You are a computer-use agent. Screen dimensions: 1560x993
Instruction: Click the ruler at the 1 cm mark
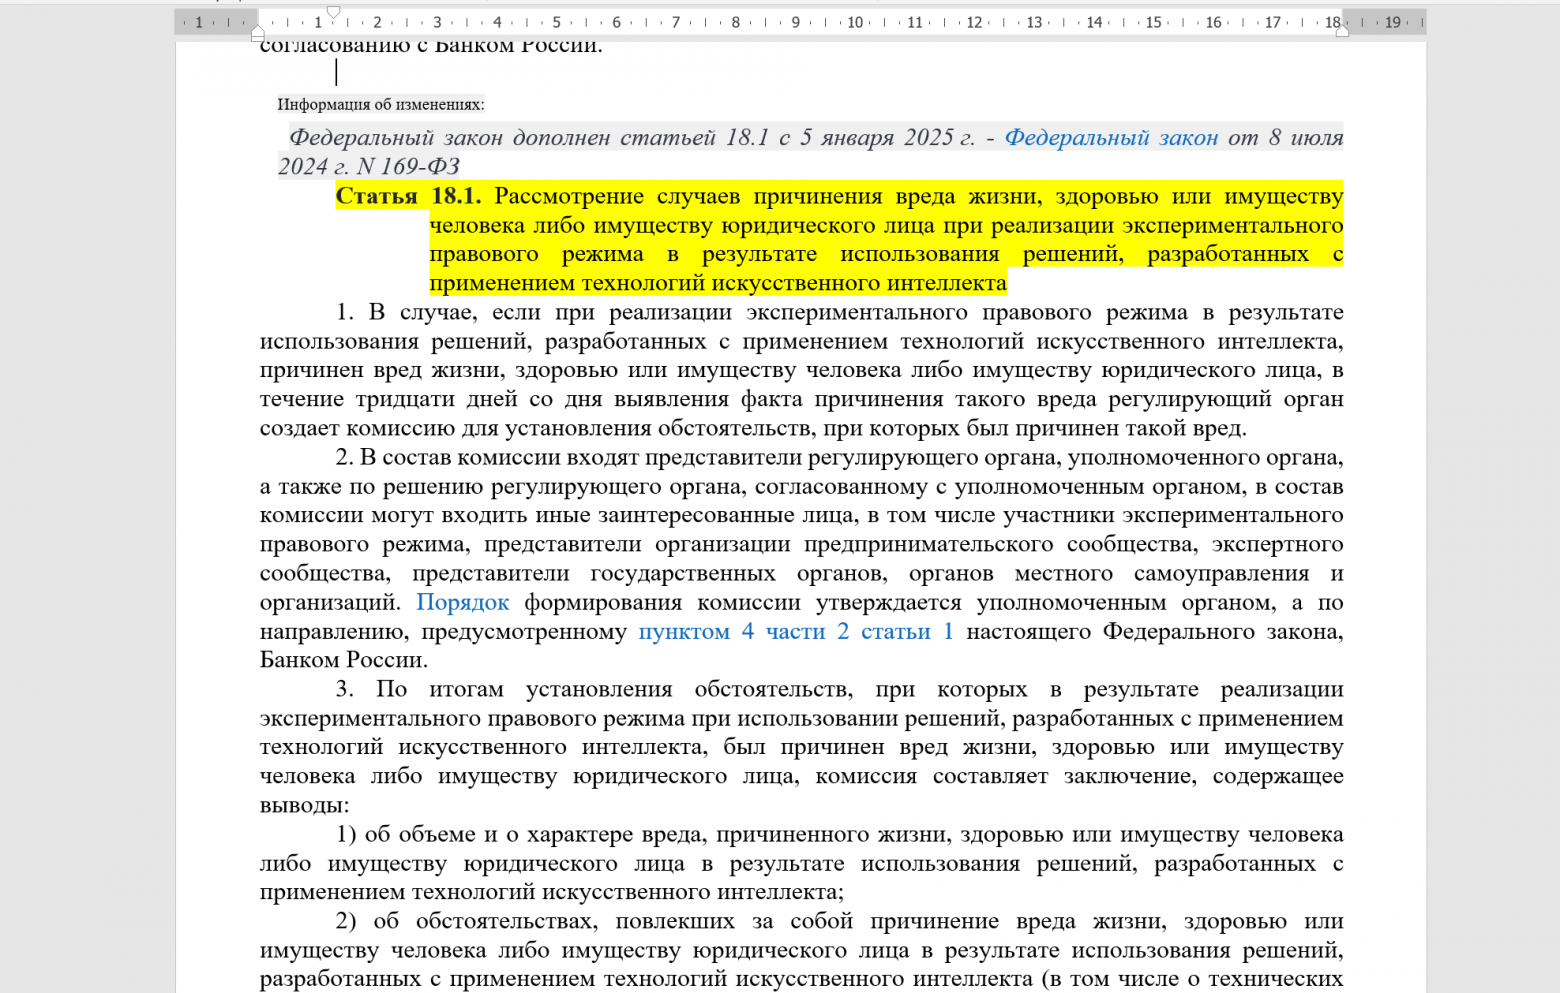click(318, 20)
